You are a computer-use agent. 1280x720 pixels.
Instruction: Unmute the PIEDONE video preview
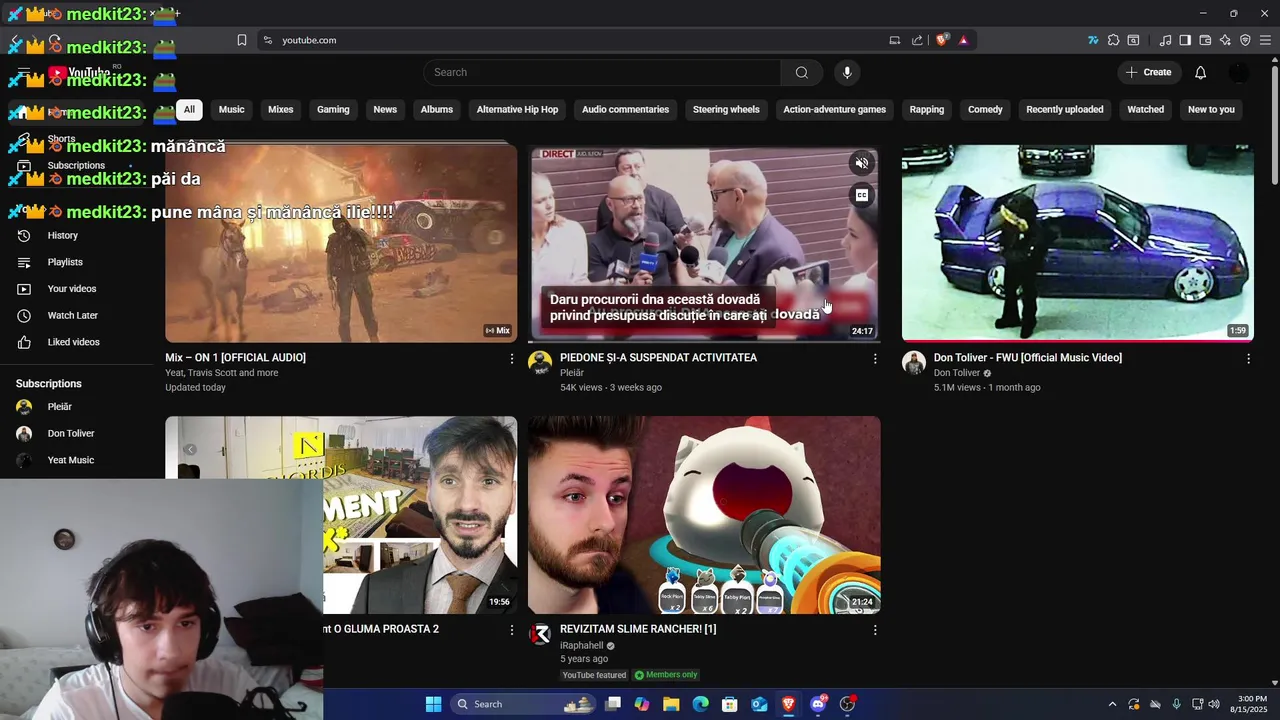click(861, 163)
